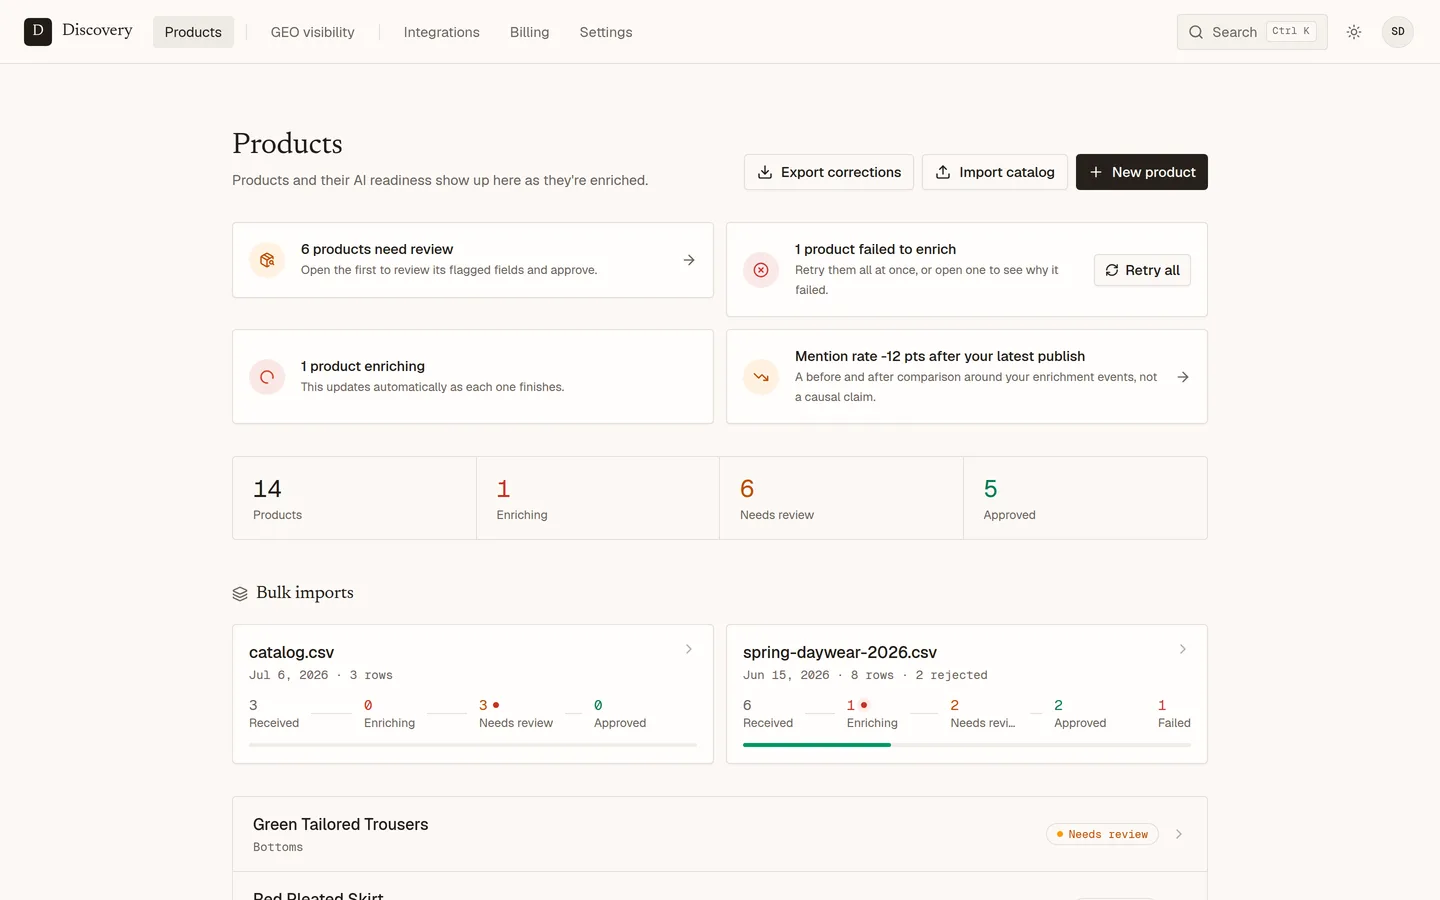Click the spinner icon on product enriching card
1440x900 pixels.
click(x=267, y=377)
